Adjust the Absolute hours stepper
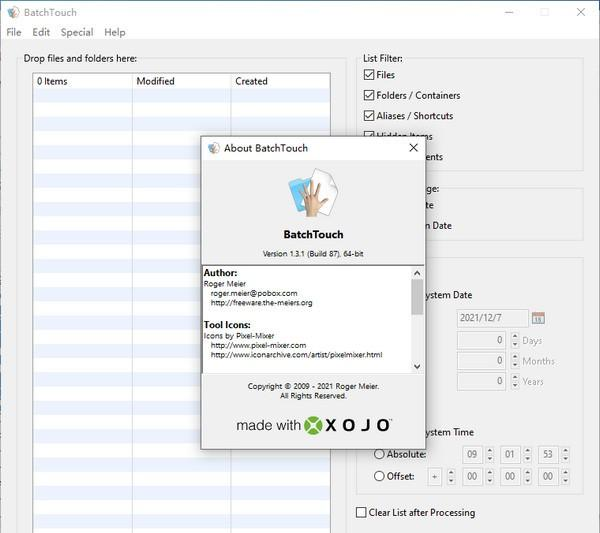Image resolution: width=600 pixels, height=533 pixels. [x=490, y=454]
